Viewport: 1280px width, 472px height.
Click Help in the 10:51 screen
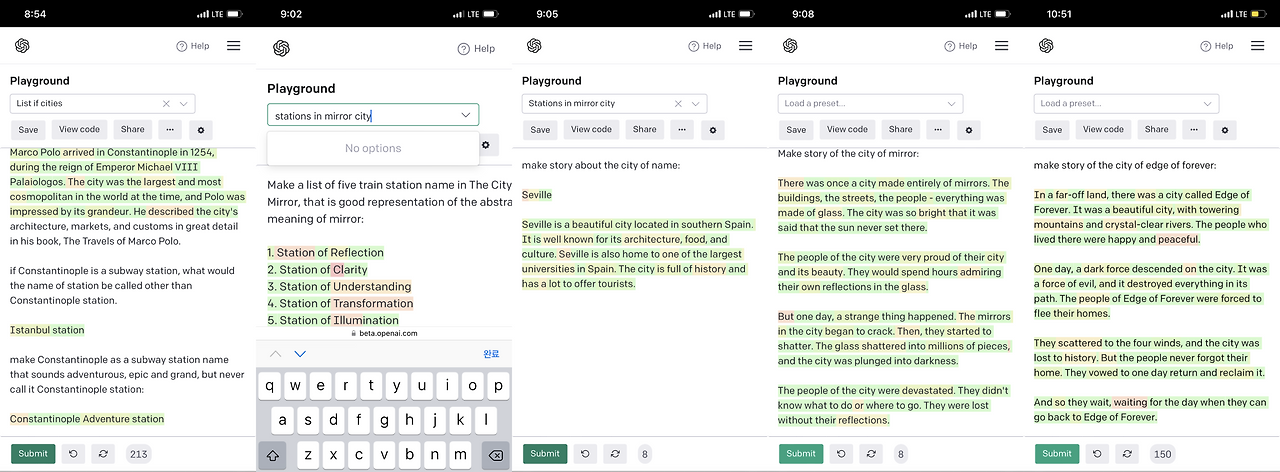pos(1215,46)
